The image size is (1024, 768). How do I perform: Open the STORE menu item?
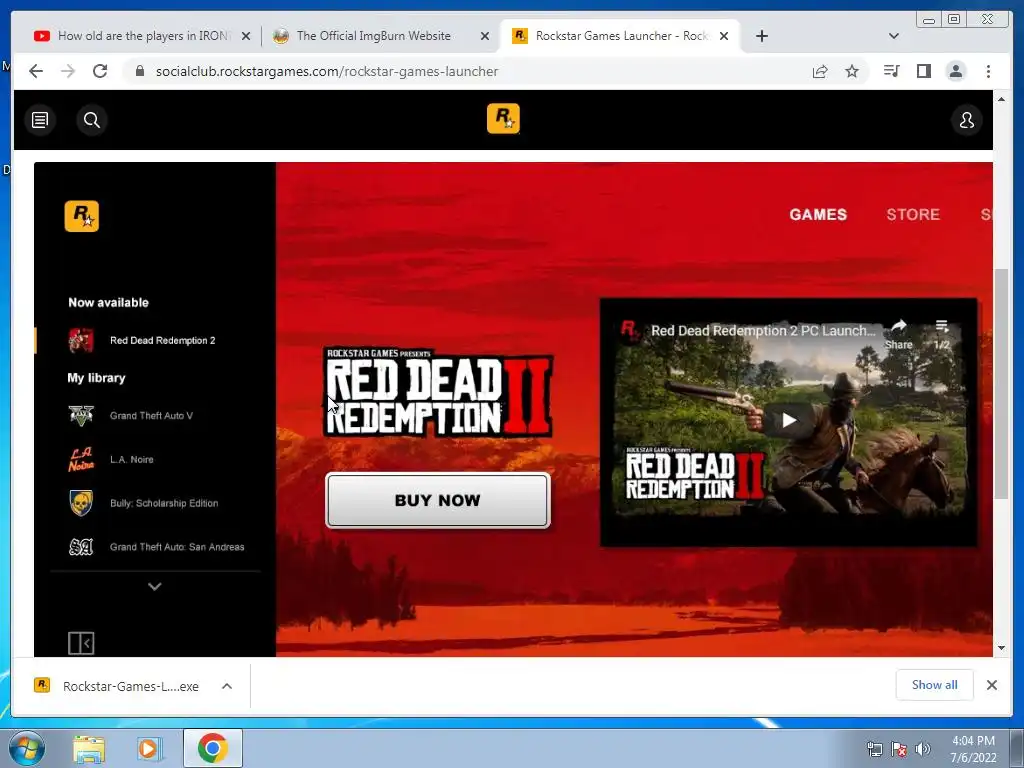(x=913, y=214)
